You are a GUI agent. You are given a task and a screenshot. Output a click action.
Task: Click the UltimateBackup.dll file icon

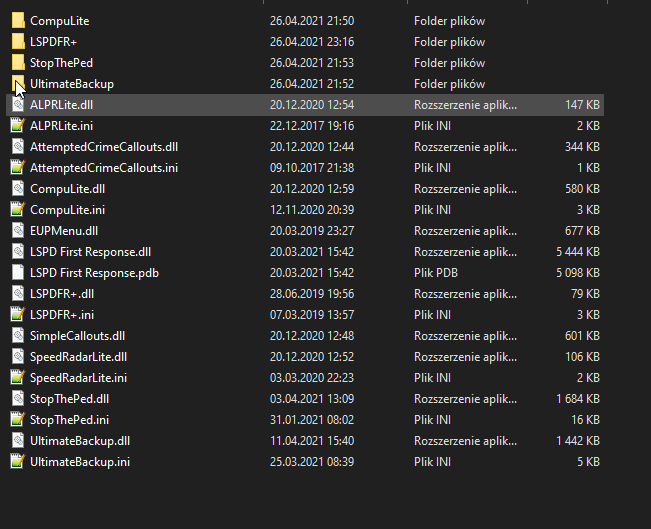coord(17,440)
